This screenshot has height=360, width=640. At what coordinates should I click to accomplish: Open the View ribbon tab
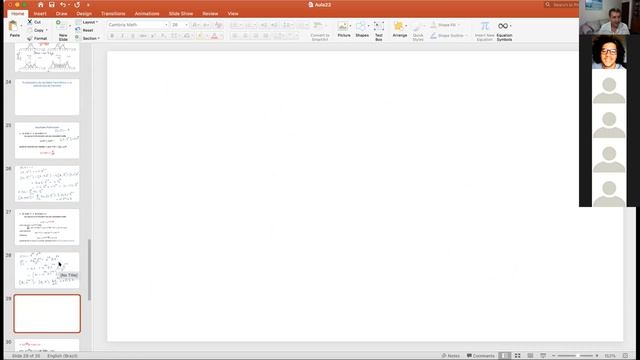pos(233,13)
